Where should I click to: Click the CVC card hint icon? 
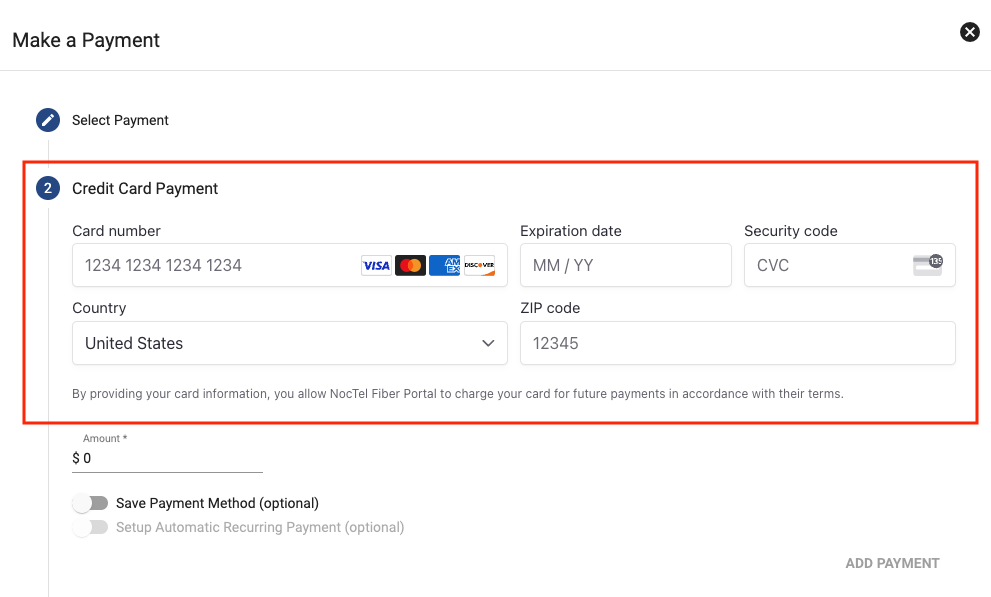click(x=928, y=265)
